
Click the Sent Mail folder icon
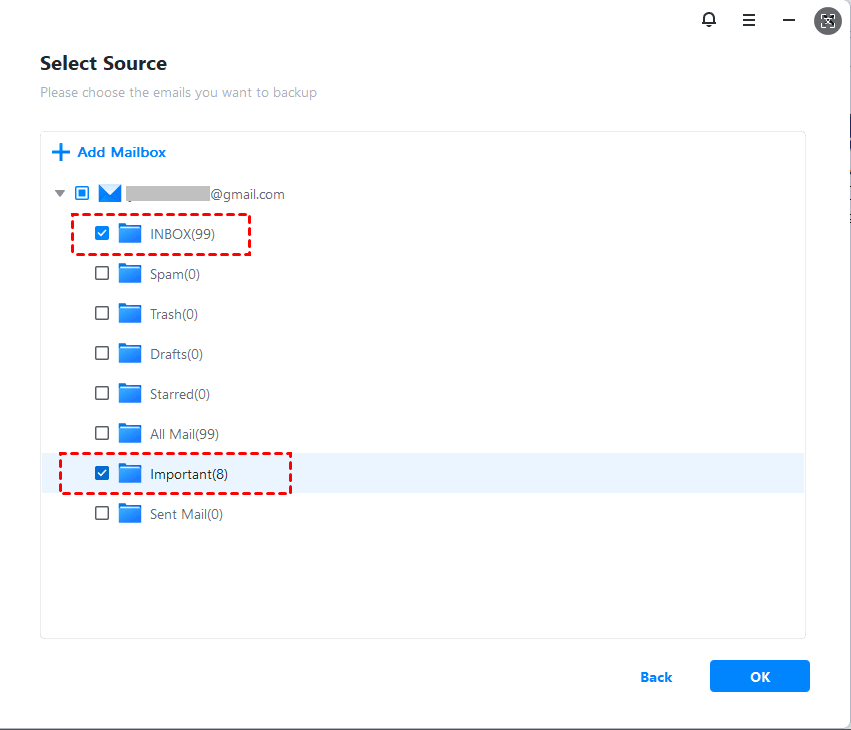pos(130,514)
